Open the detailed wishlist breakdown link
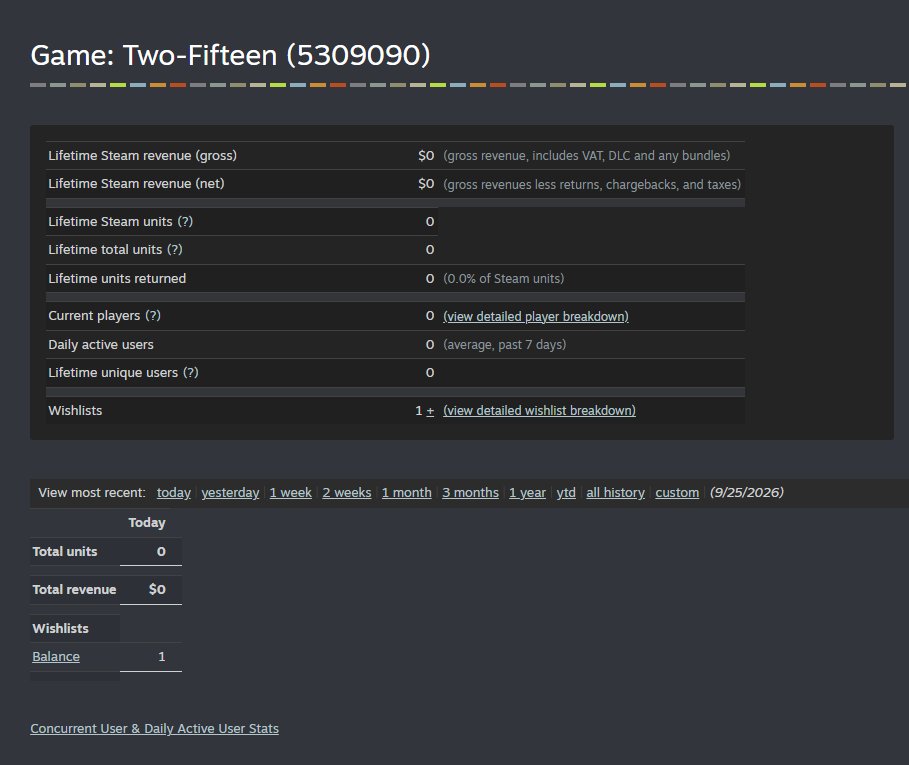The image size is (909, 765). 539,410
